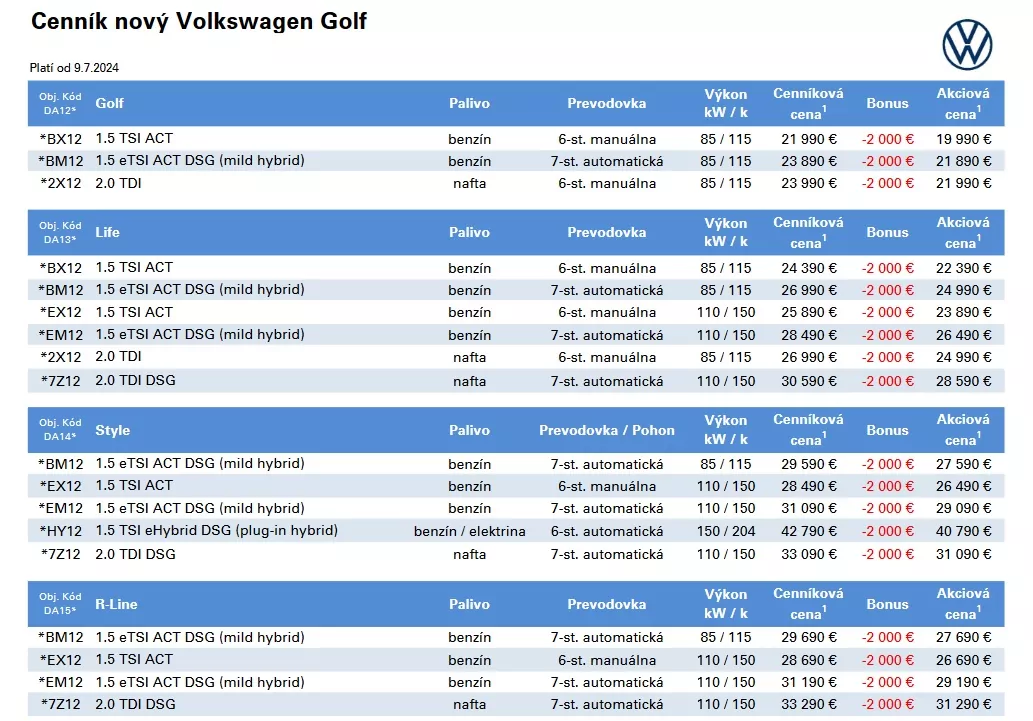Click the action price 29 190 €
Screen dimensions: 1033x721
click(x=963, y=682)
